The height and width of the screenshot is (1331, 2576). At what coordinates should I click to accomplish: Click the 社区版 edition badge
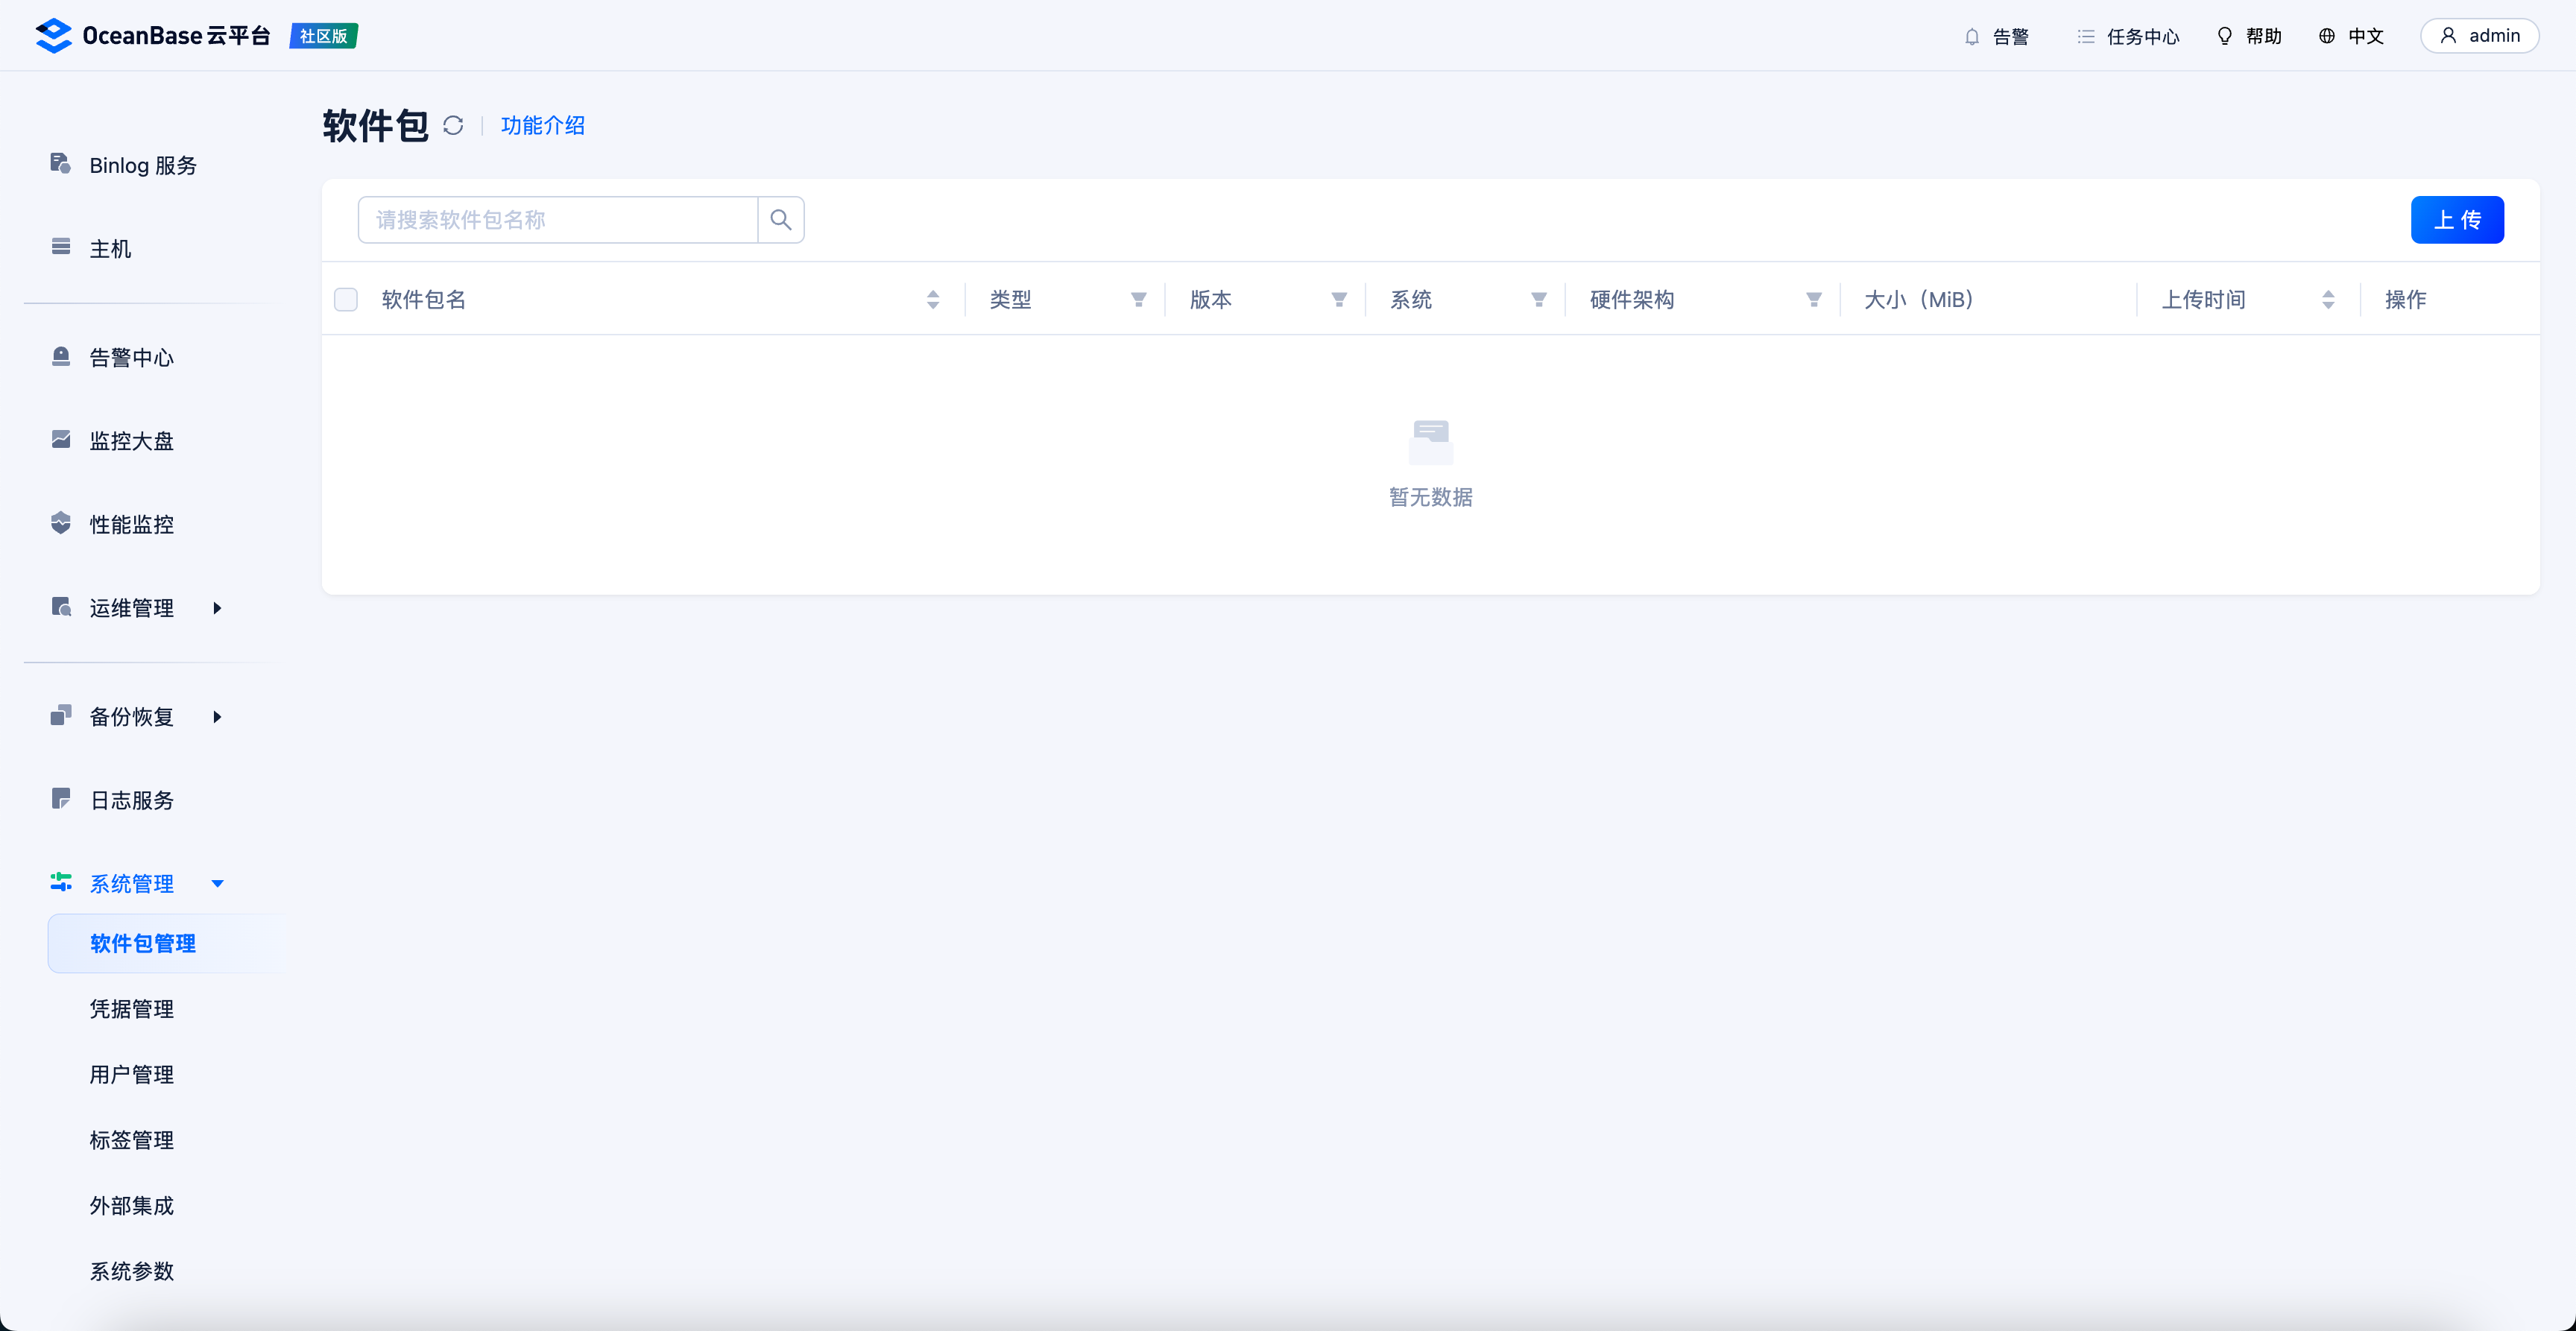323,36
